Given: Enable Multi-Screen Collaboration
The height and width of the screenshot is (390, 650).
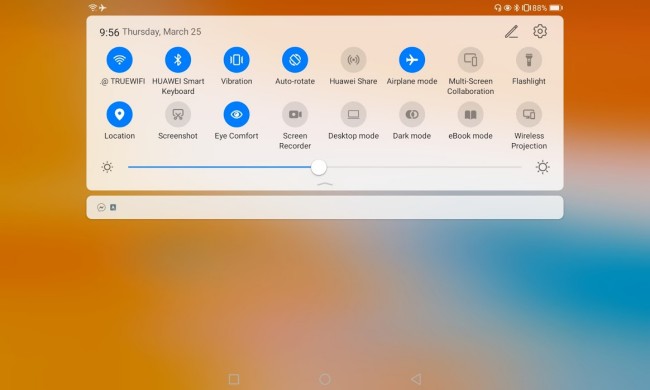Looking at the screenshot, I should (x=470, y=60).
